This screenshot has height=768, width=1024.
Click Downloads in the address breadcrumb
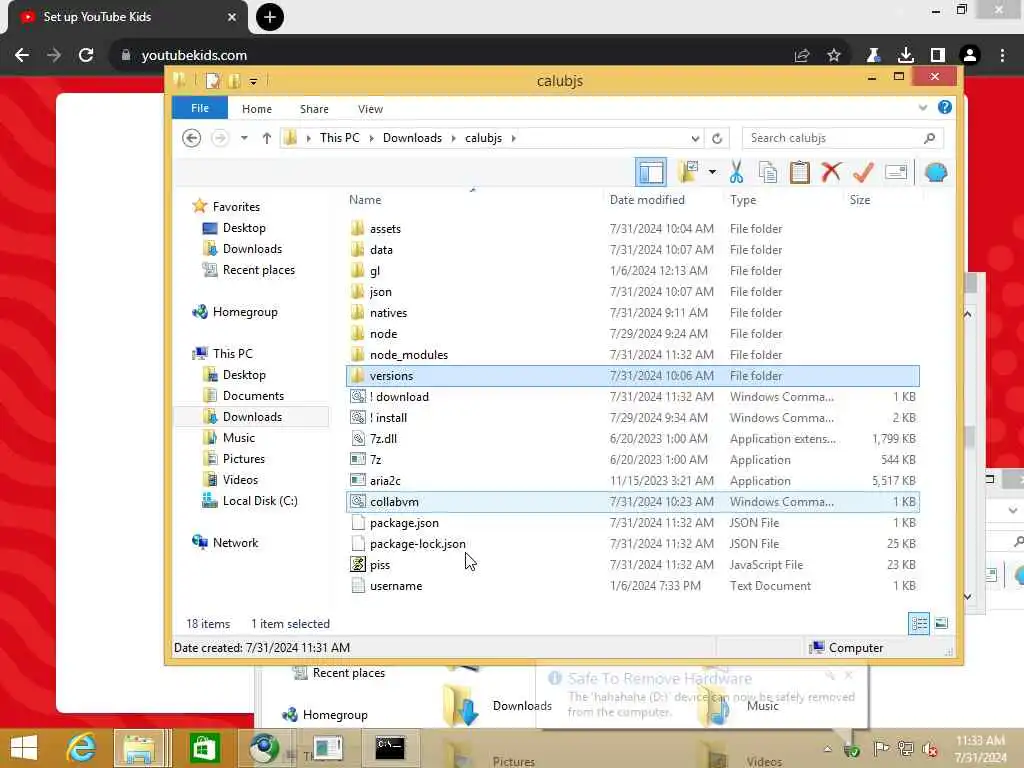click(412, 138)
